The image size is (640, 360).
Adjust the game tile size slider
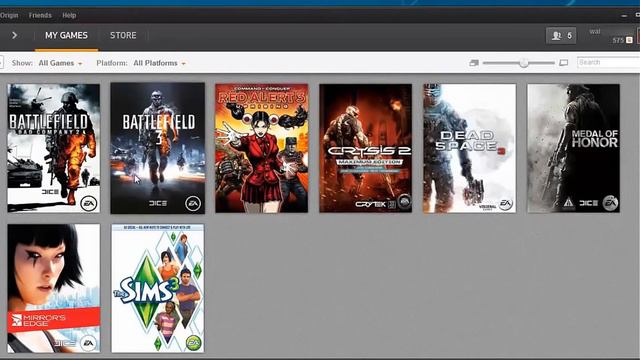tap(524, 63)
